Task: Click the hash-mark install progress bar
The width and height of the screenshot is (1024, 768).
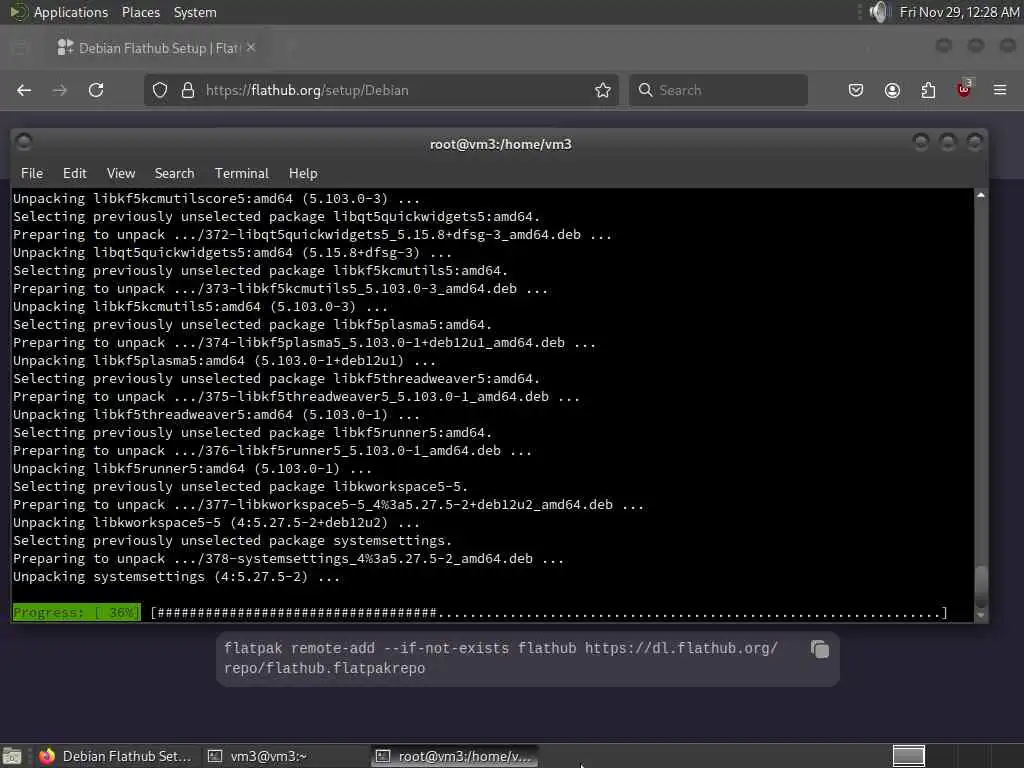Action: 549,613
